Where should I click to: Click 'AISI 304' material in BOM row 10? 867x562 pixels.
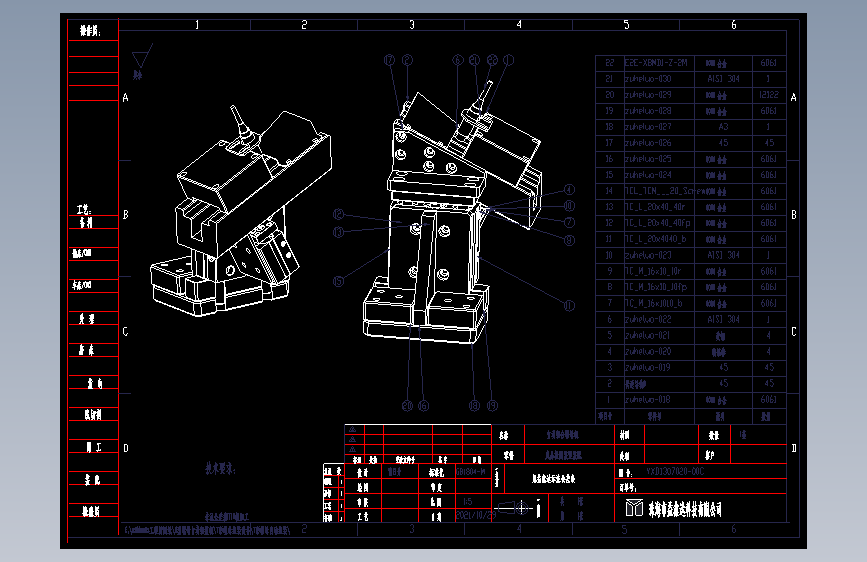723,256
